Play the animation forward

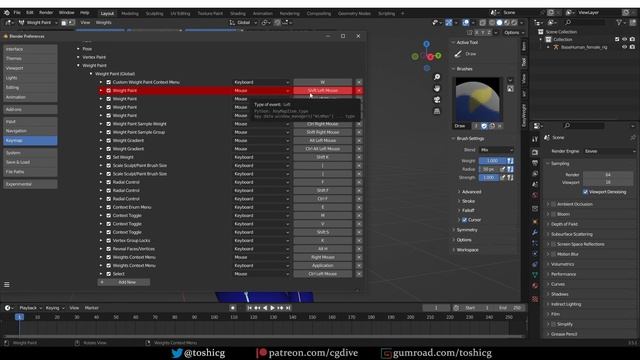(x=272, y=308)
